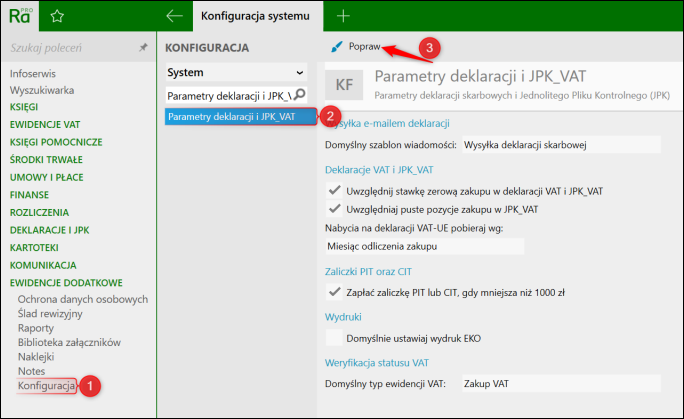
Task: Open Infoserwis in the sidebar
Action: [33, 74]
